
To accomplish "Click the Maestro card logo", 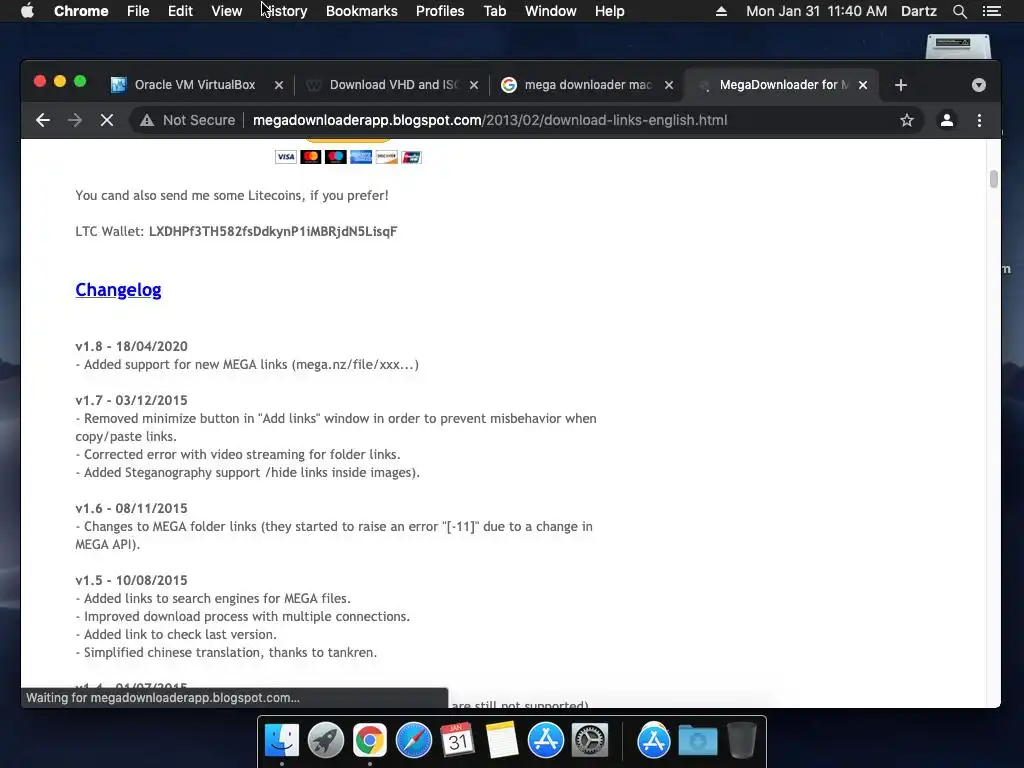I will pyautogui.click(x=336, y=157).
